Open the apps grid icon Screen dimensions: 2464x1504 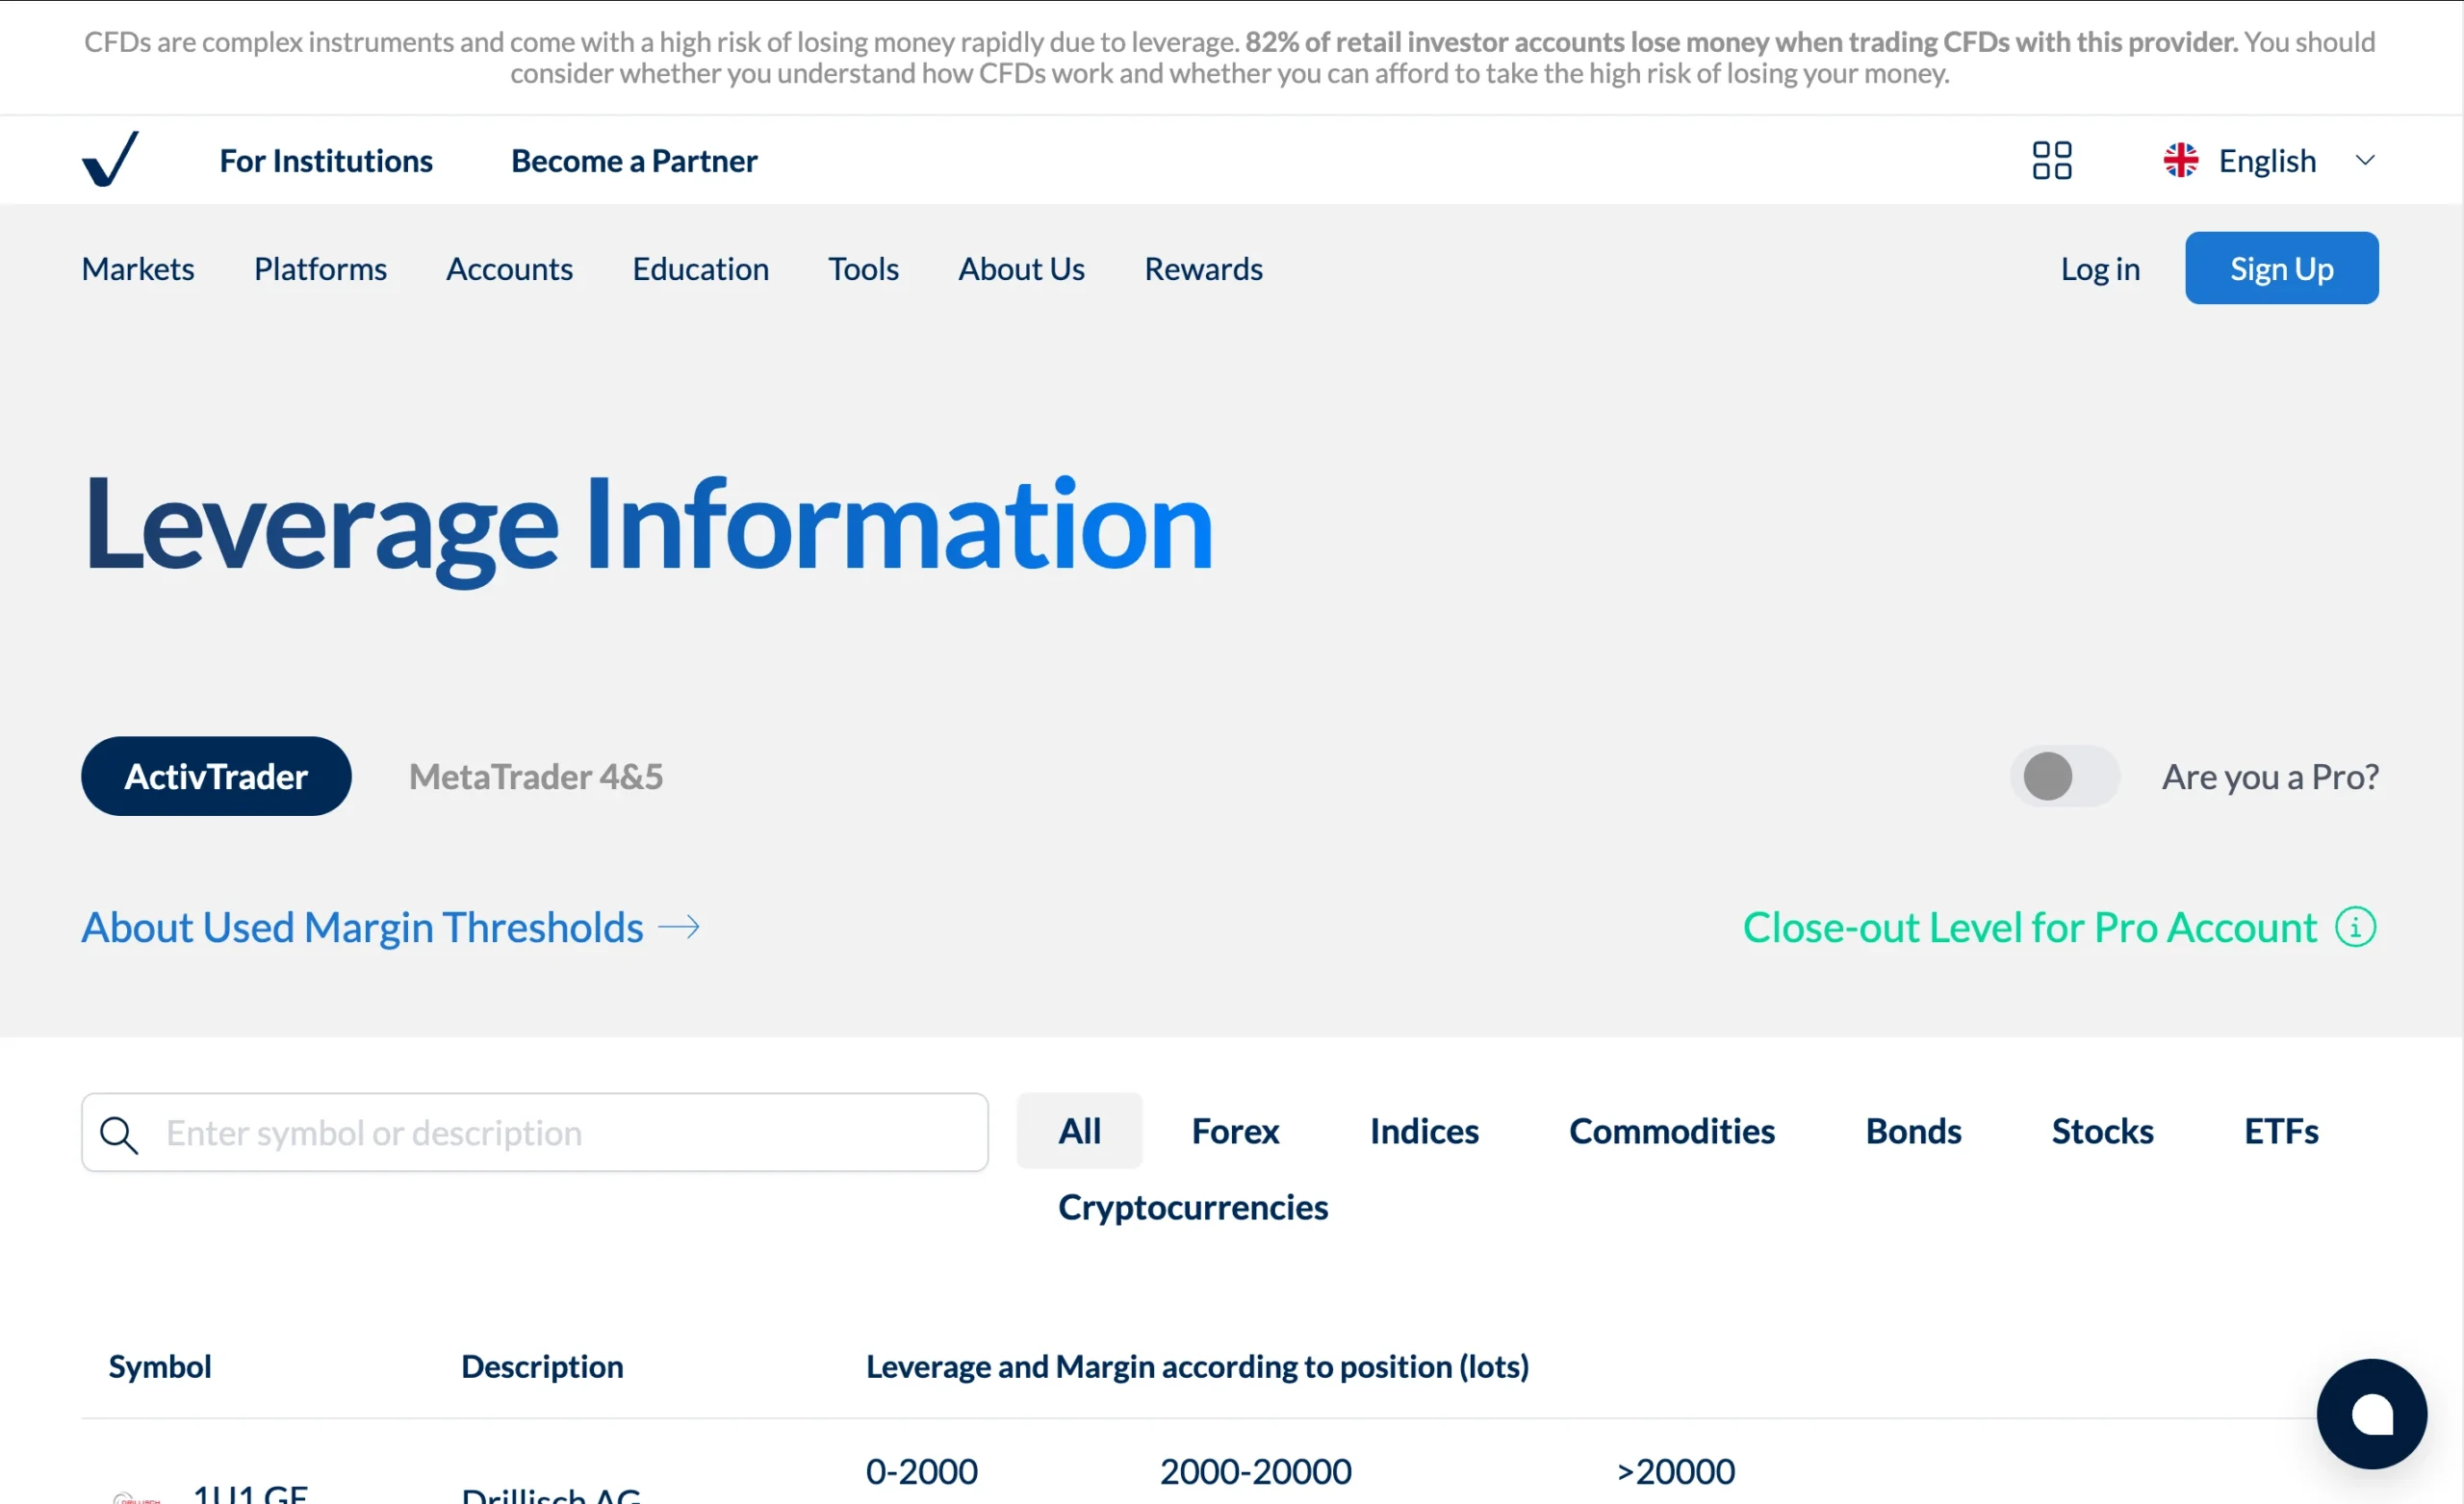pyautogui.click(x=2052, y=160)
